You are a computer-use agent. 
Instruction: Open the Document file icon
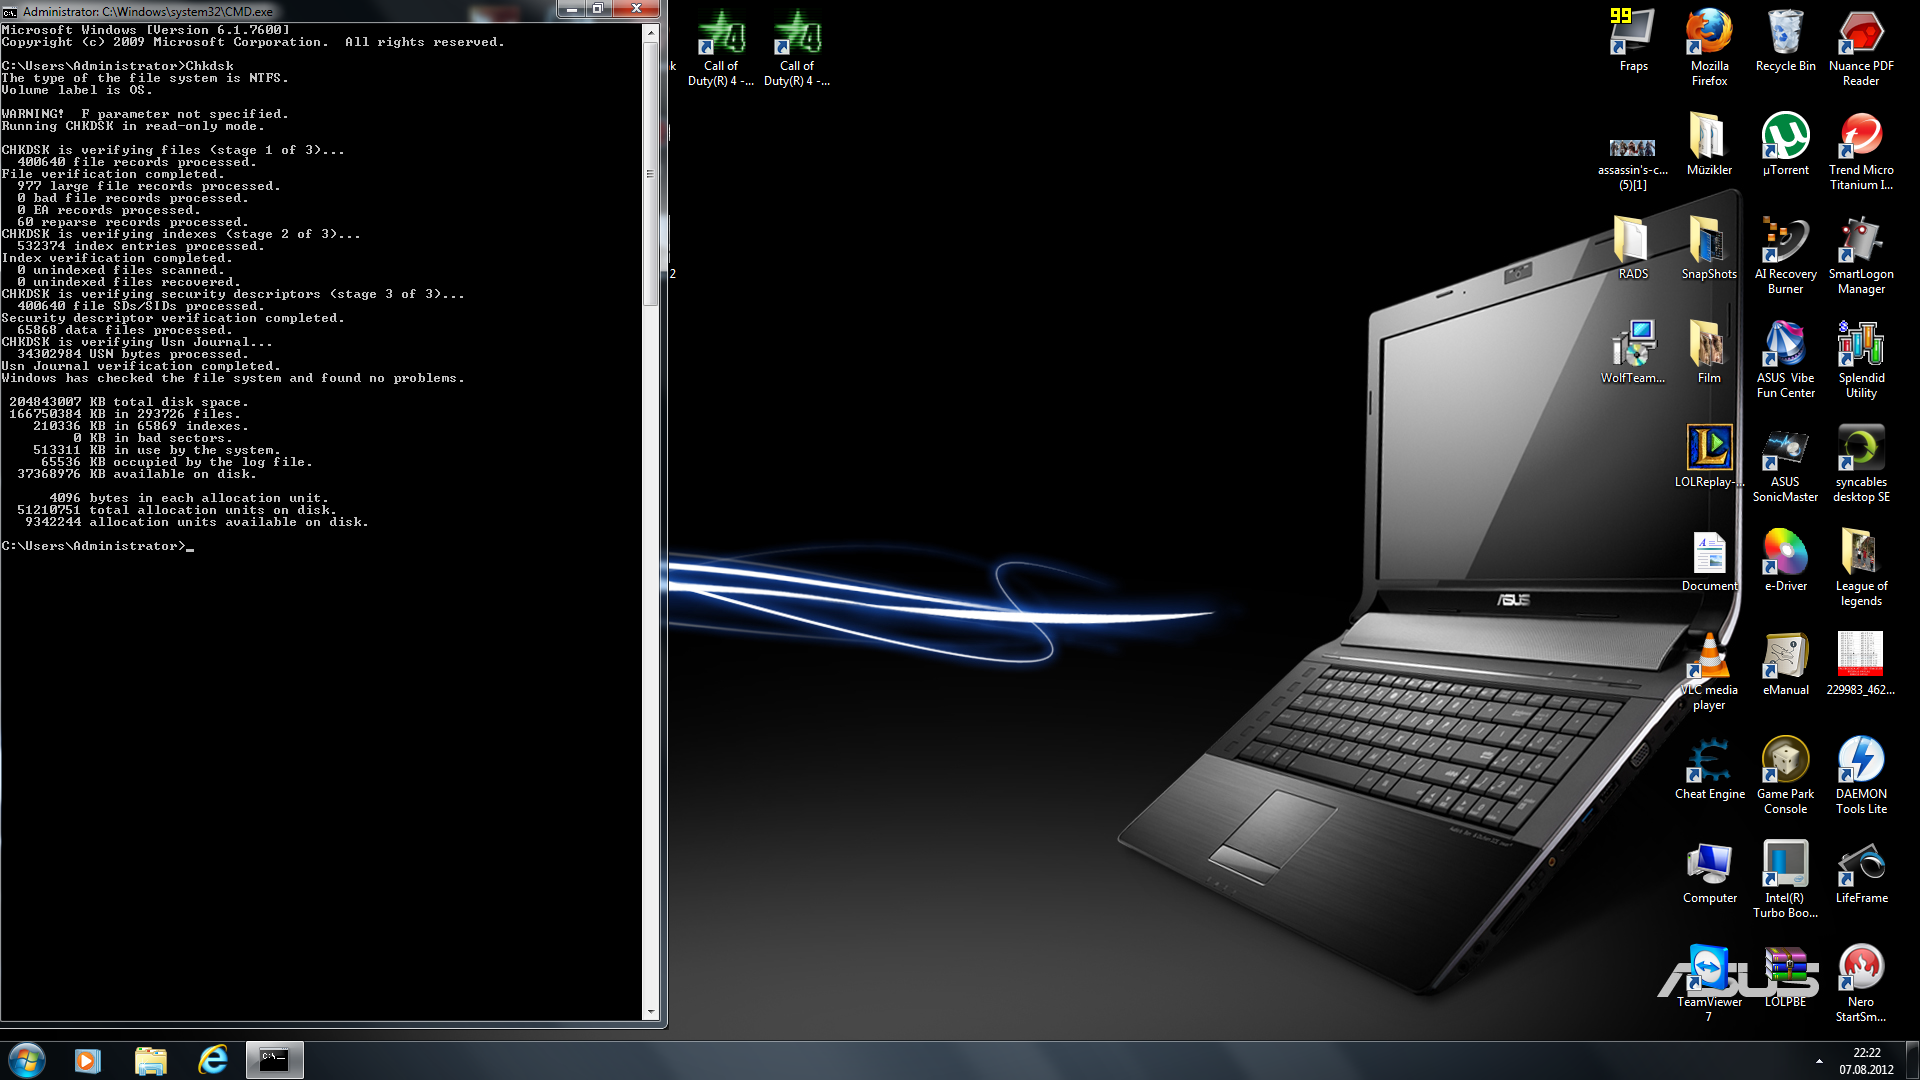(1709, 560)
